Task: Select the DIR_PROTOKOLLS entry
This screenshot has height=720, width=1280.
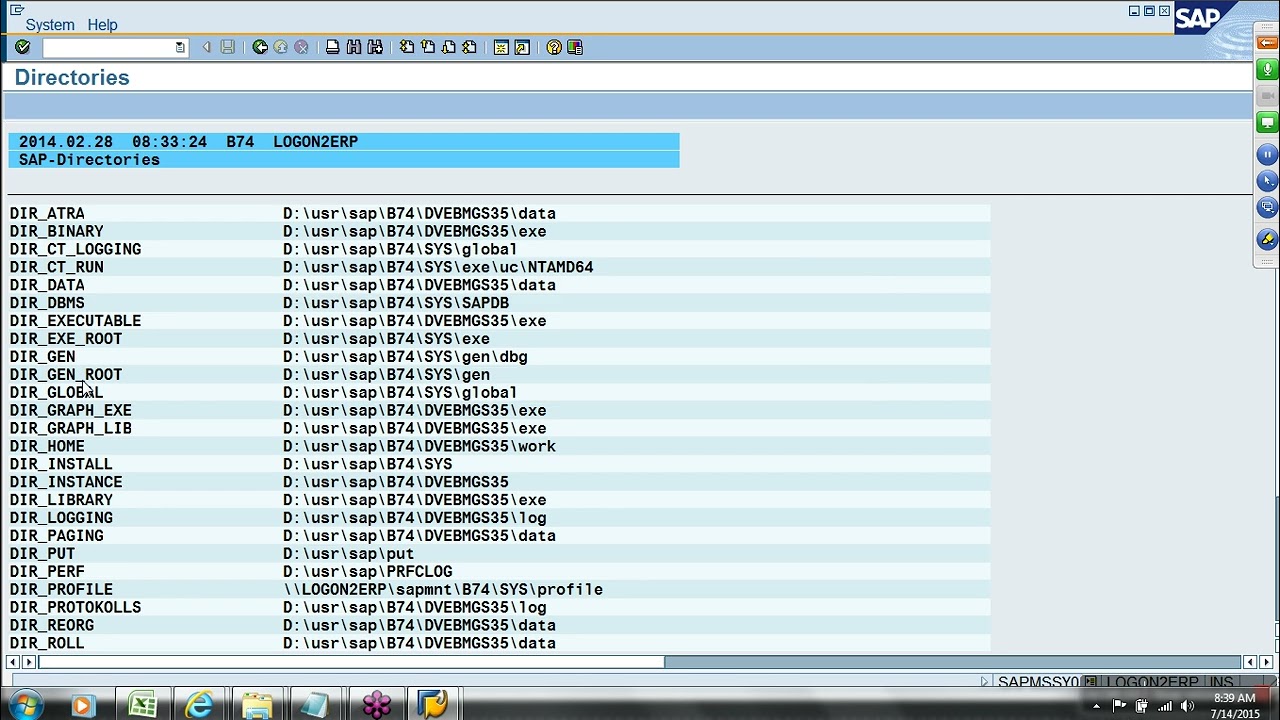Action: point(75,608)
